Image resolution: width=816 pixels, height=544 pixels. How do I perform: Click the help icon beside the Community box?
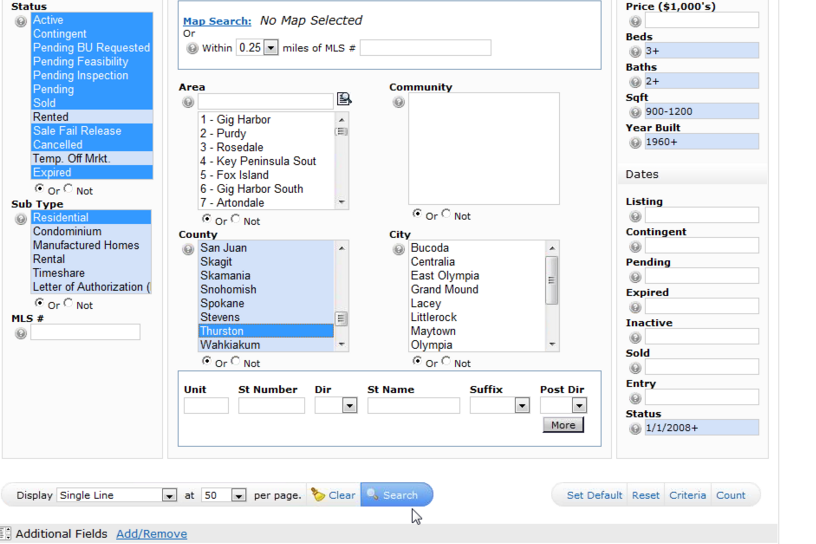coord(399,102)
